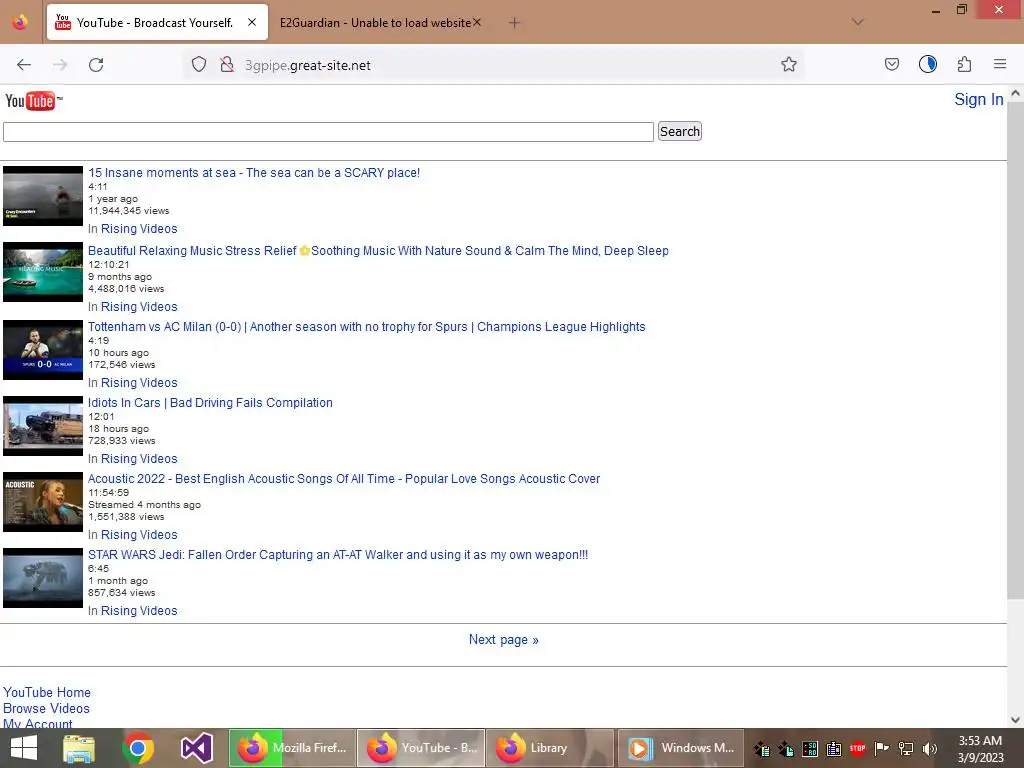The height and width of the screenshot is (768, 1024).
Task: Open Acoustic 2022 Best English Songs link
Action: tap(344, 479)
